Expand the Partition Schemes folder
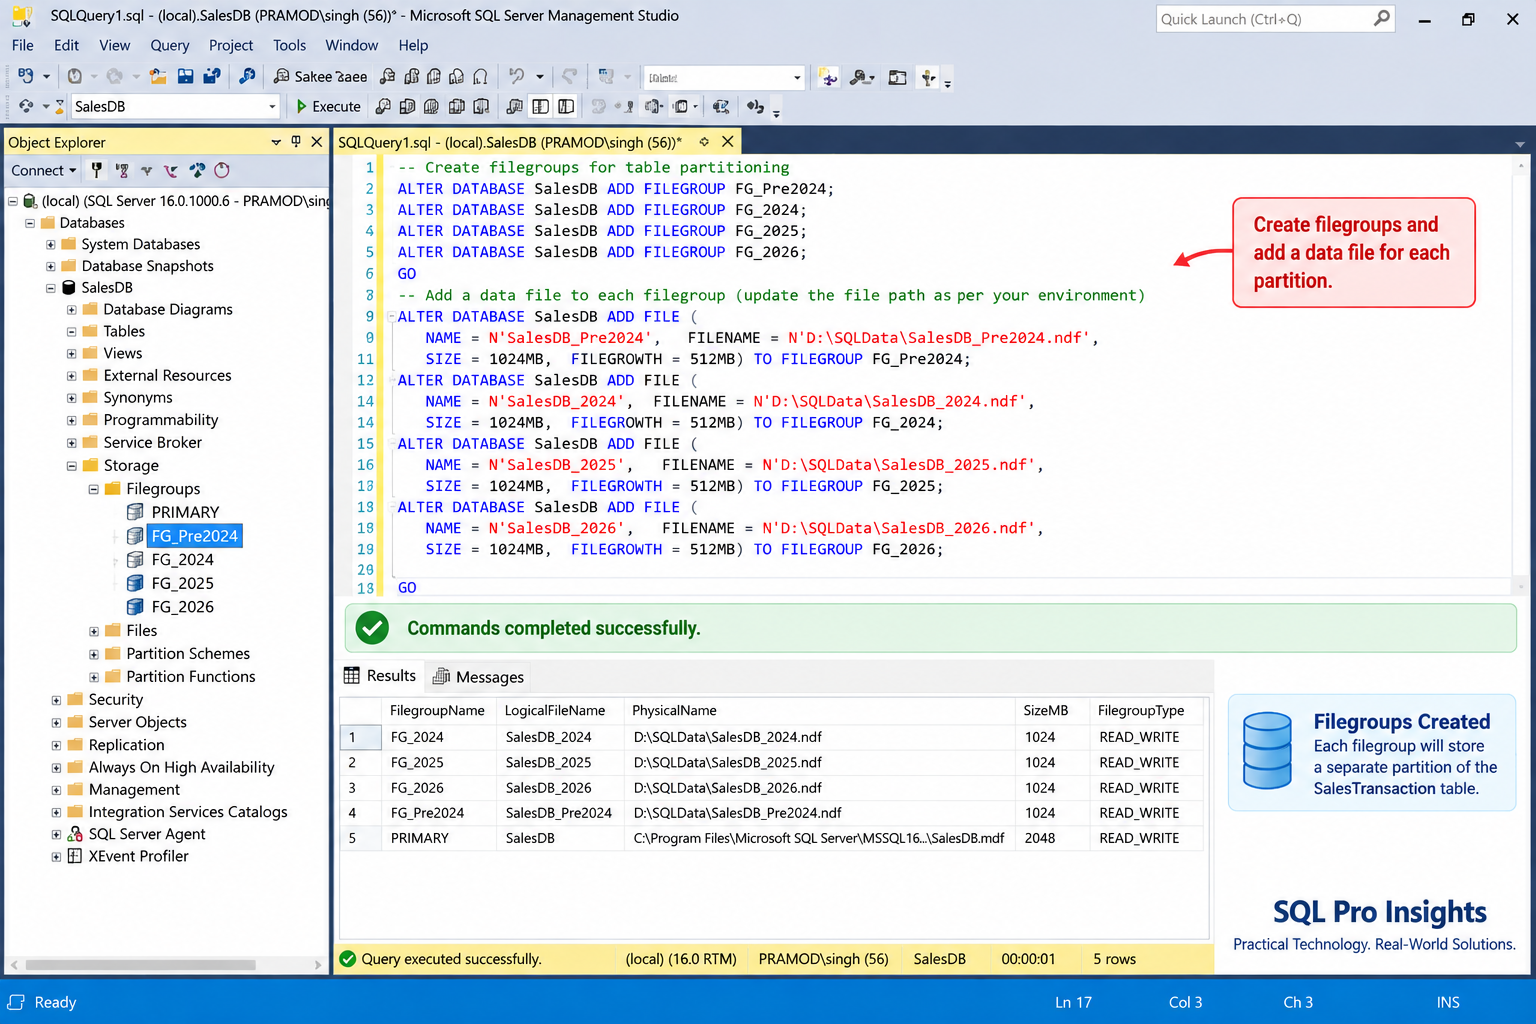Image resolution: width=1536 pixels, height=1024 pixels. coord(94,654)
